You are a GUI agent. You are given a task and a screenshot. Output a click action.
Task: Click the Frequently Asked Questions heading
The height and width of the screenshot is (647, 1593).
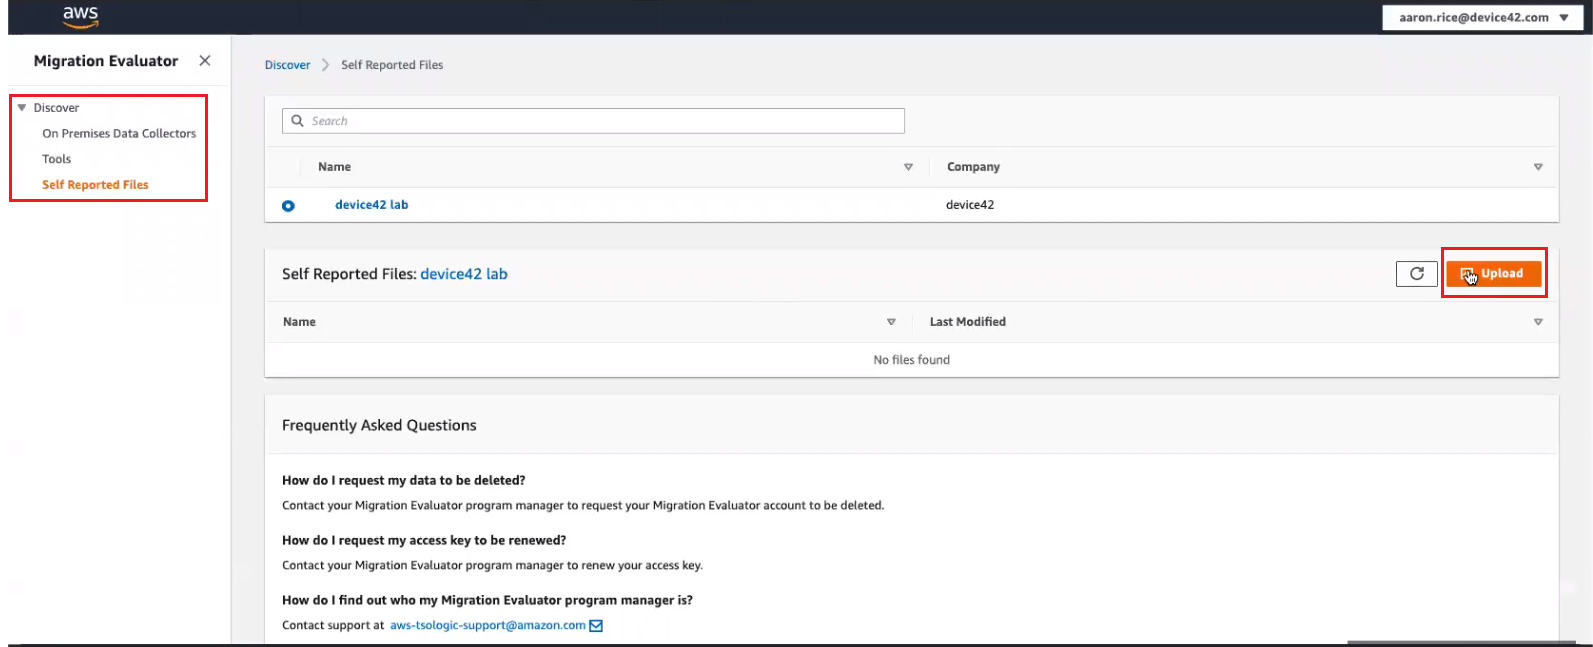379,426
